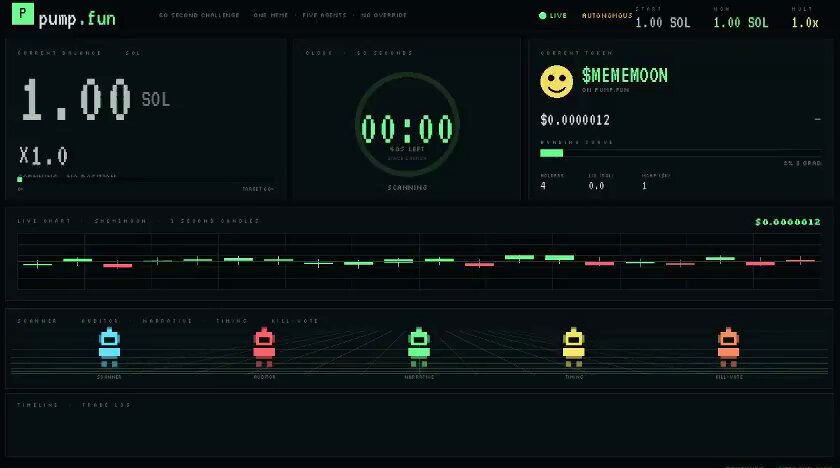Click the 00:00 timer readout
This screenshot has height=468, width=840.
[x=407, y=129]
